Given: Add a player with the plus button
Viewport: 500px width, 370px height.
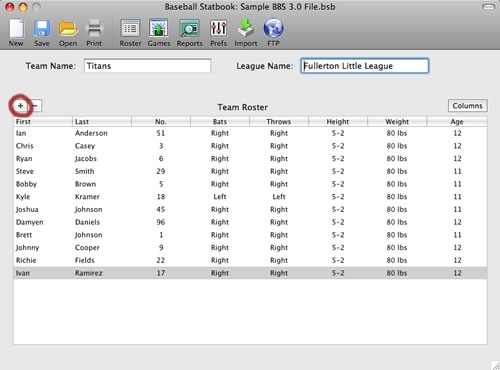Looking at the screenshot, I should pyautogui.click(x=20, y=106).
